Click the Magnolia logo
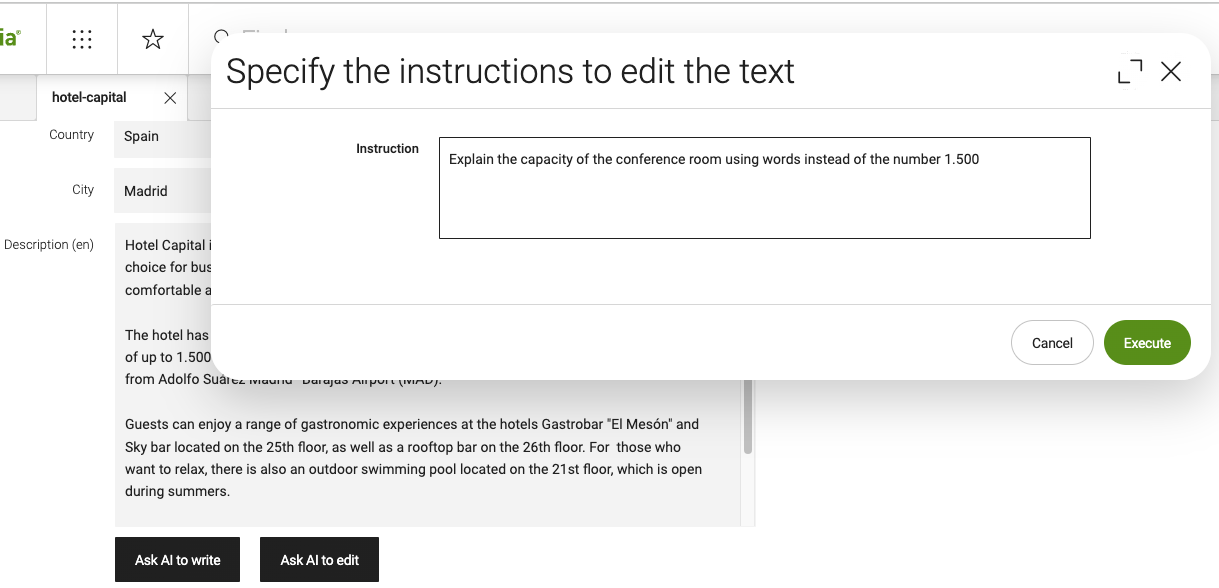Viewport: 1219px width, 588px height. pyautogui.click(x=10, y=39)
